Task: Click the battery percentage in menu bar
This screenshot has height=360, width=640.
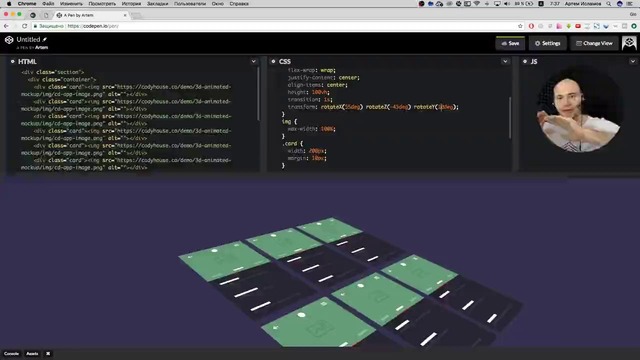Action: pyautogui.click(x=519, y=4)
